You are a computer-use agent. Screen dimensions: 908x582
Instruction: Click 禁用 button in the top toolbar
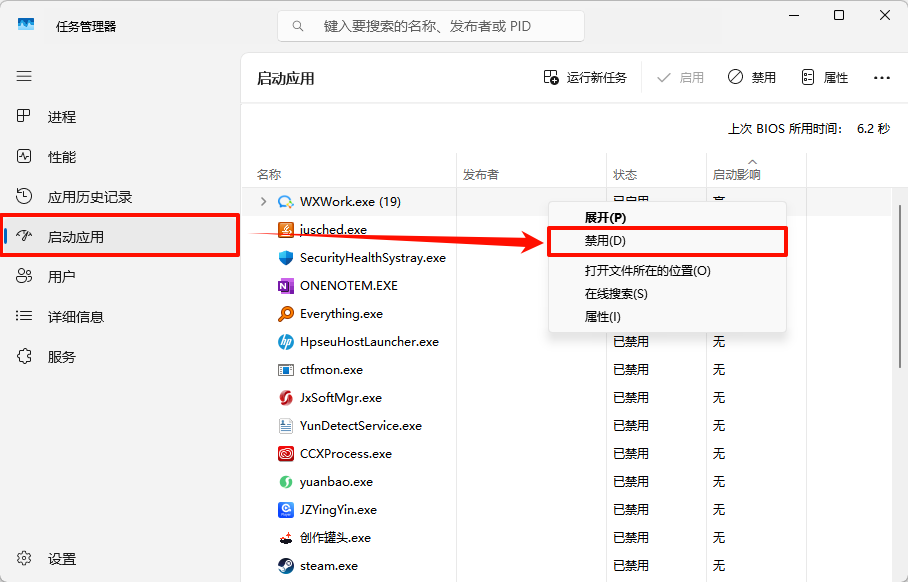[751, 77]
